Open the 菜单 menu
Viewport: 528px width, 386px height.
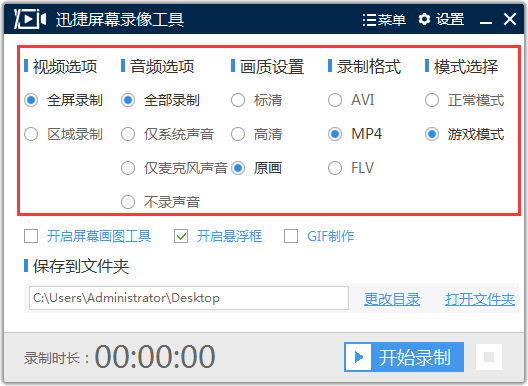pos(384,20)
